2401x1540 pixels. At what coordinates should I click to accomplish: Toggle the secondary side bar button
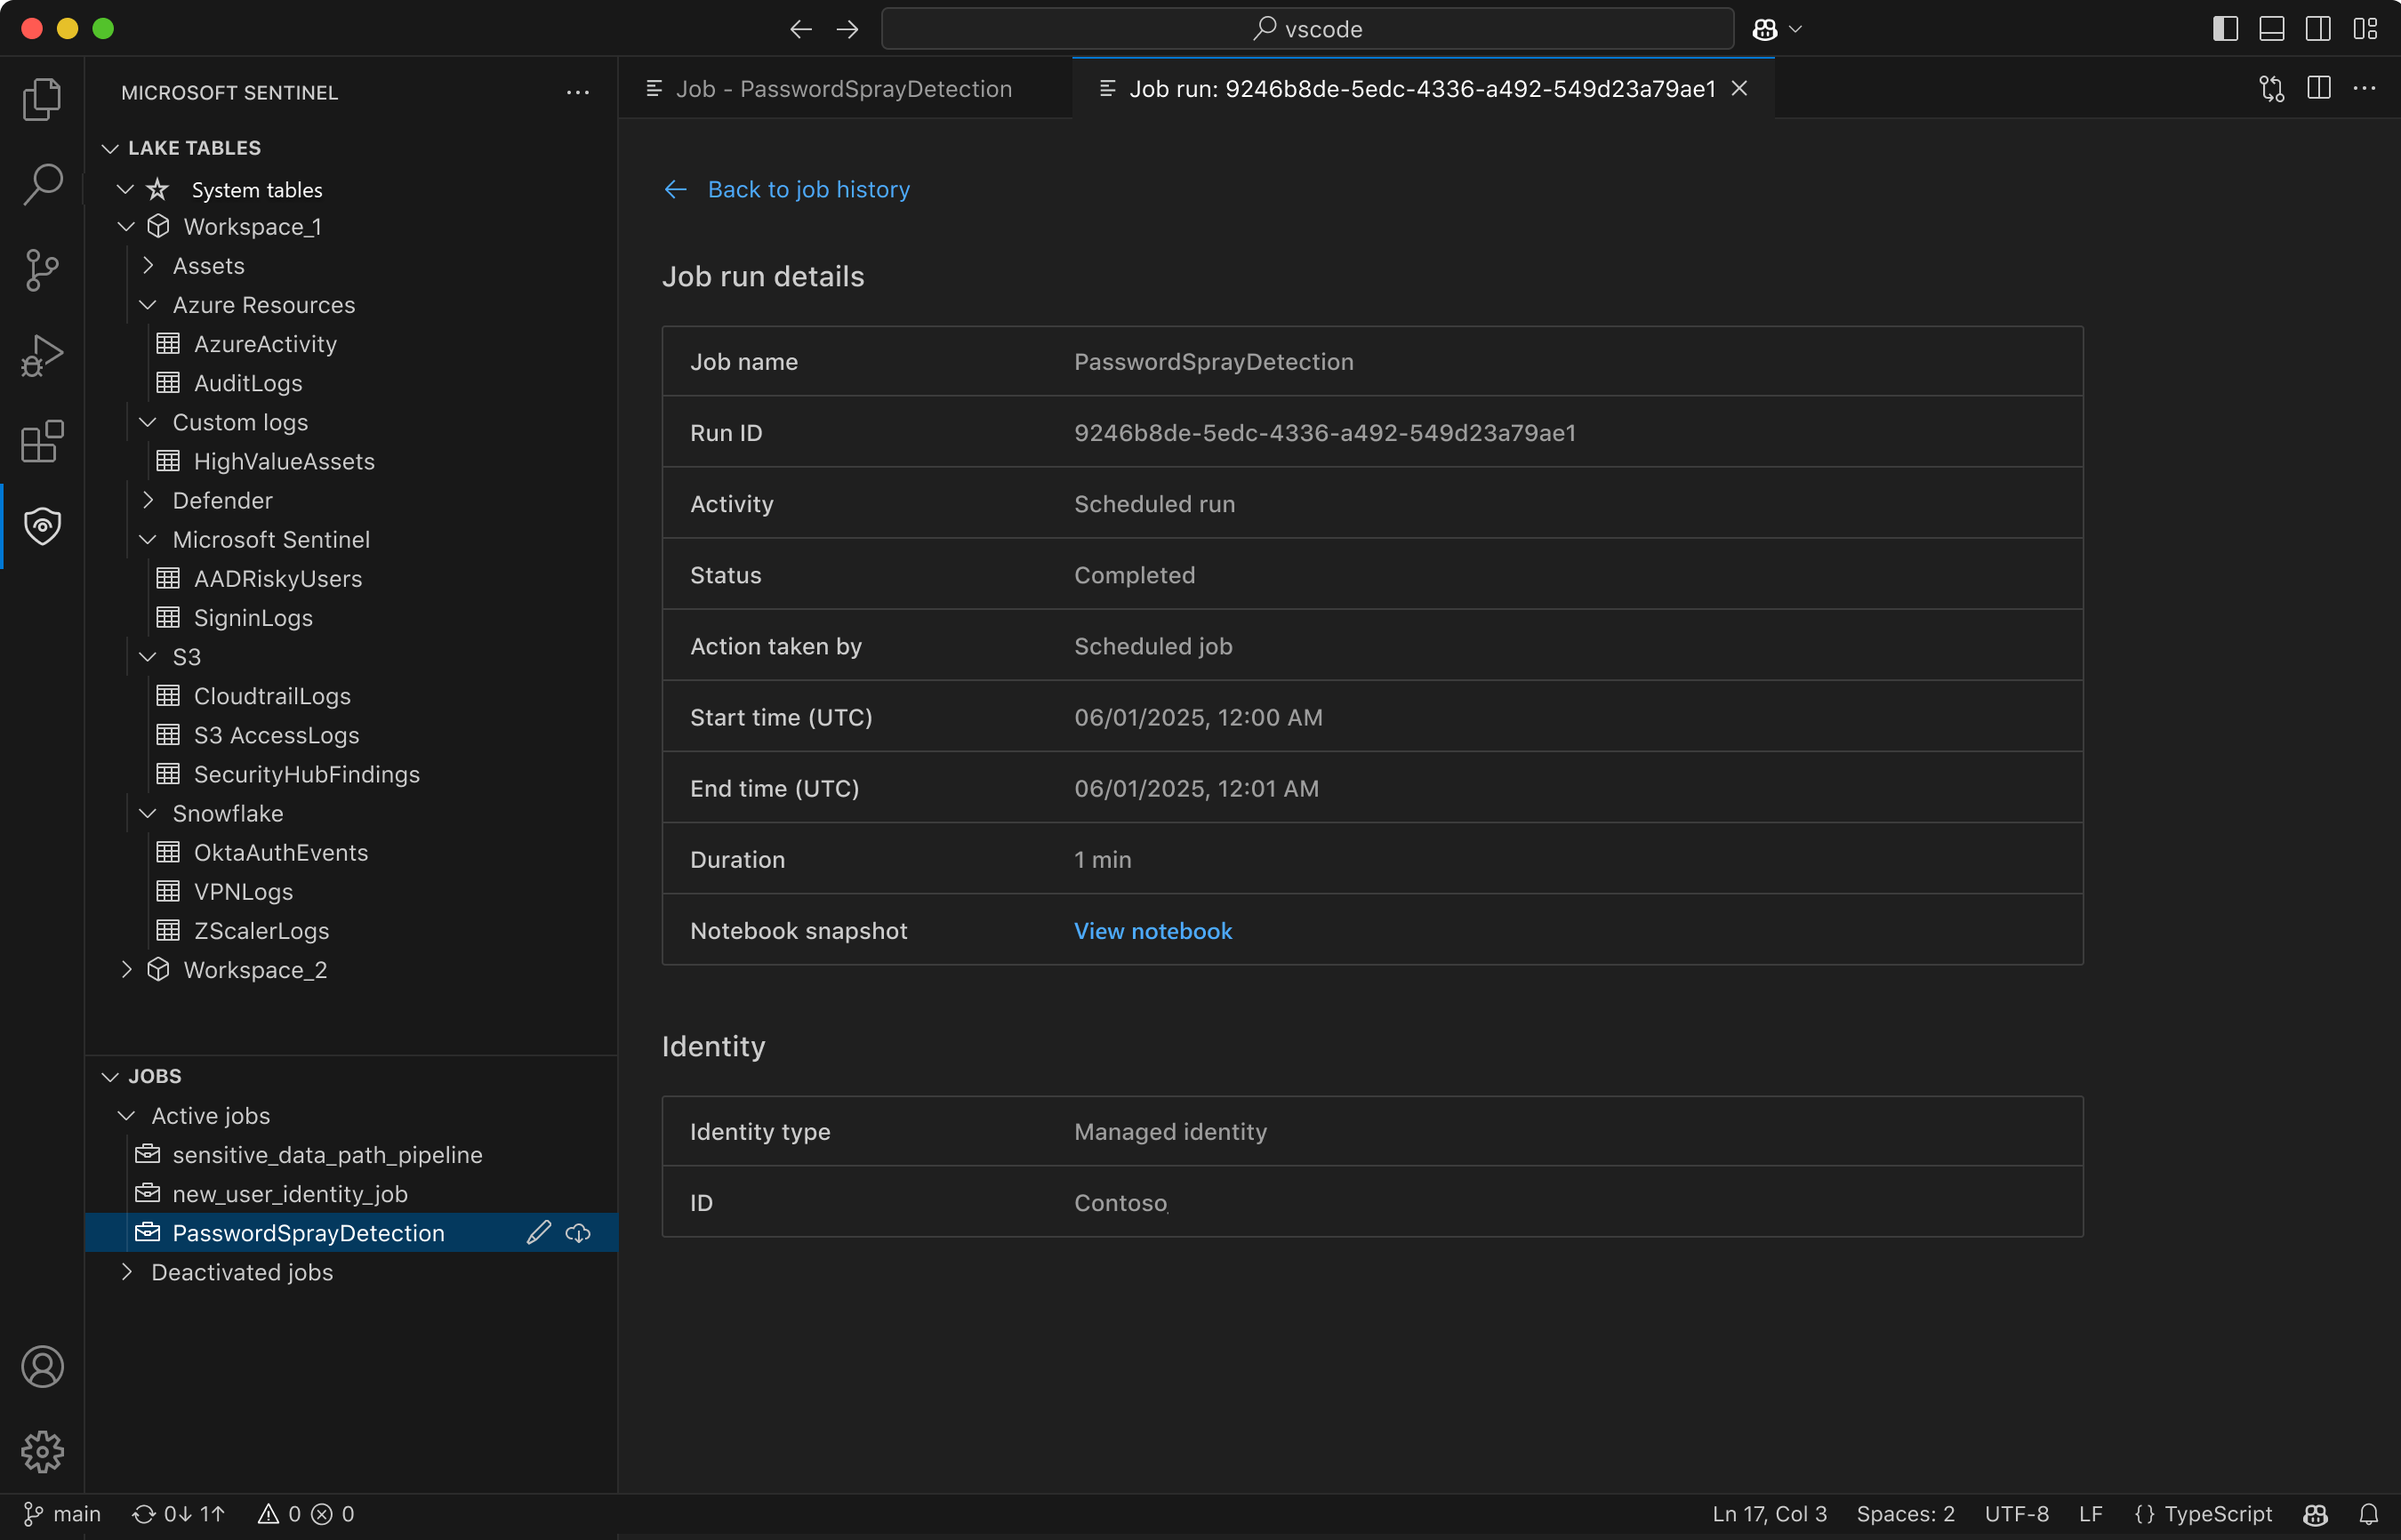point(2317,29)
